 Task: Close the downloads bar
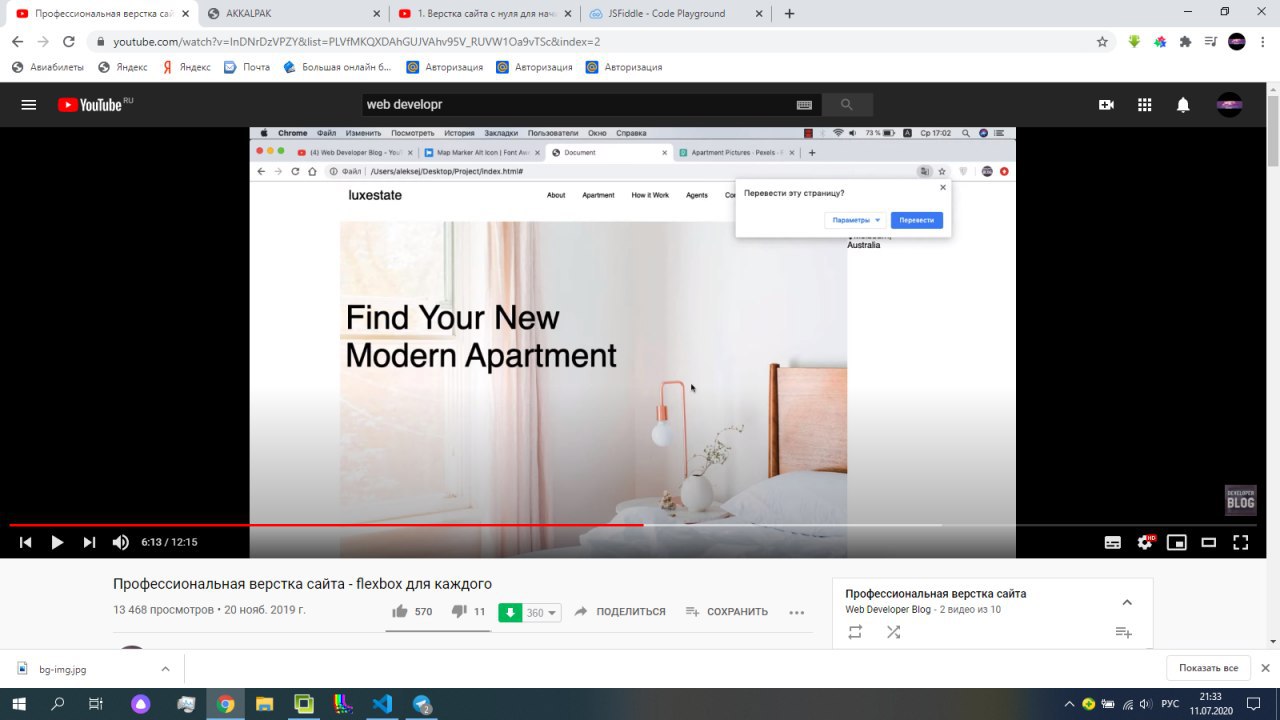pos(1265,668)
